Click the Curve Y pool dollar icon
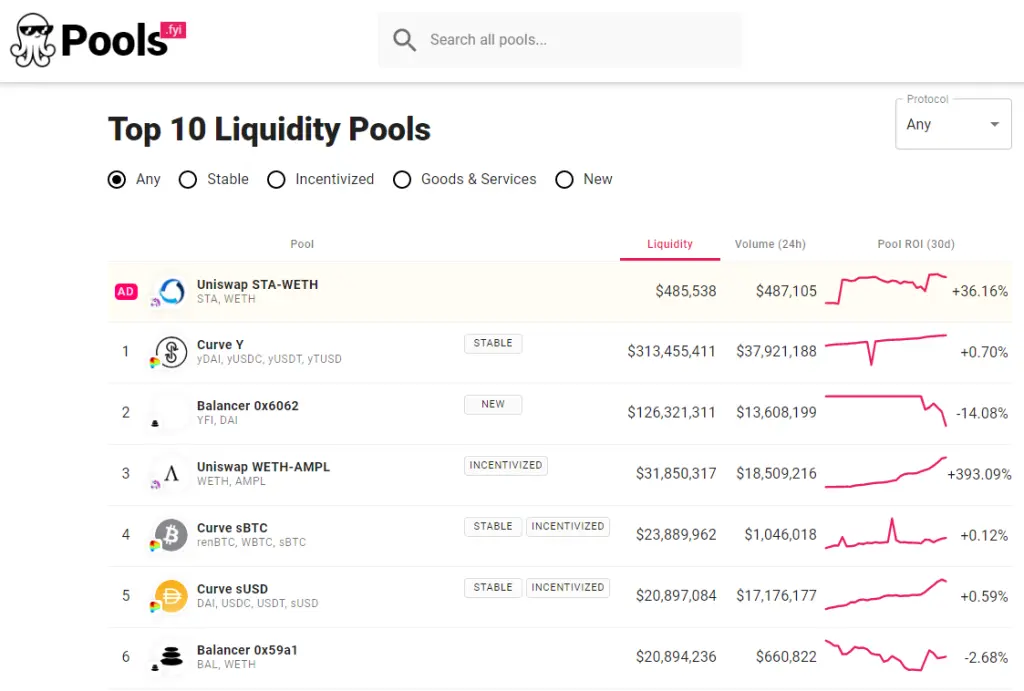Image resolution: width=1024 pixels, height=691 pixels. point(172,352)
